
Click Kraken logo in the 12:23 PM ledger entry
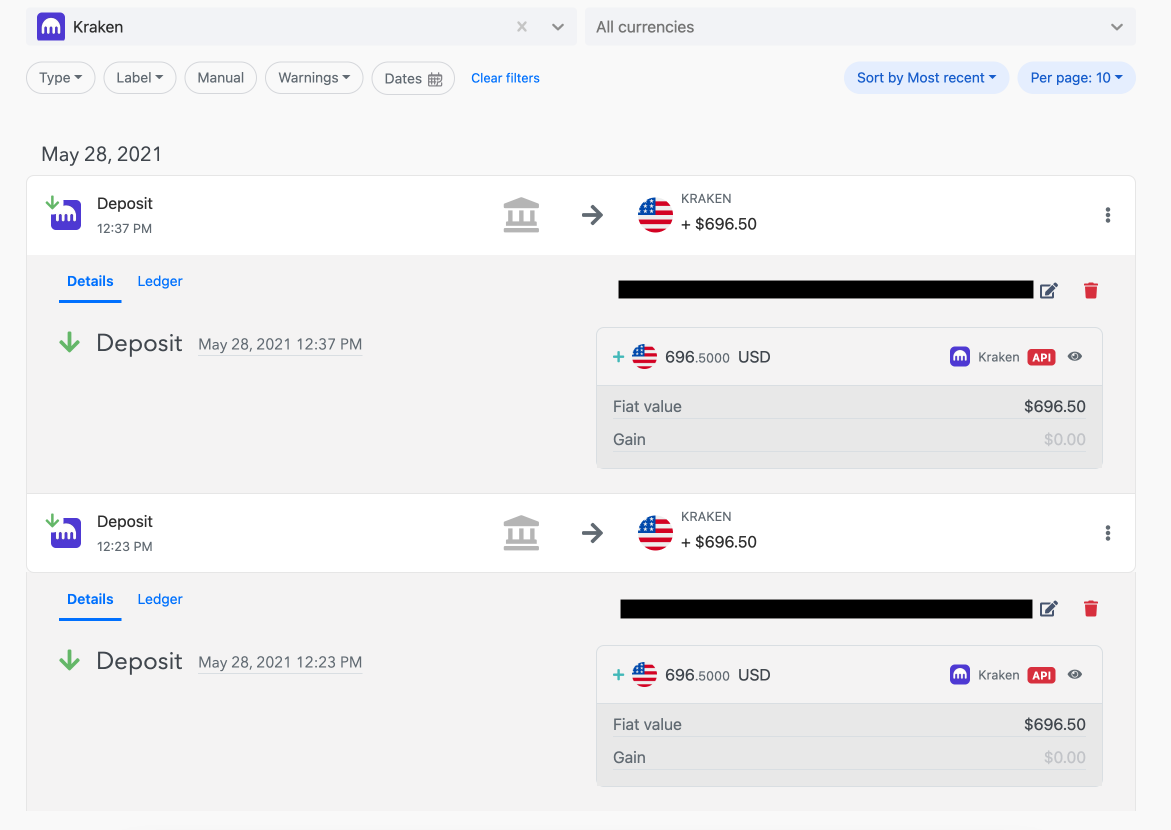click(x=960, y=675)
